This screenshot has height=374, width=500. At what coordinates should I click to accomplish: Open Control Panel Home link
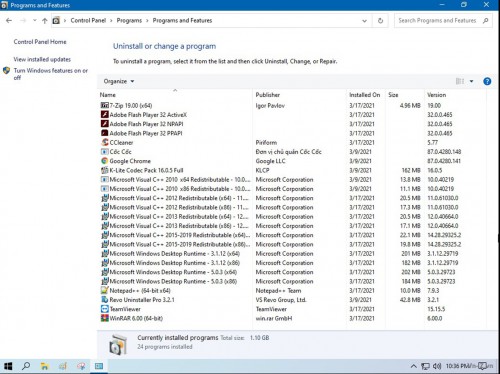point(40,42)
